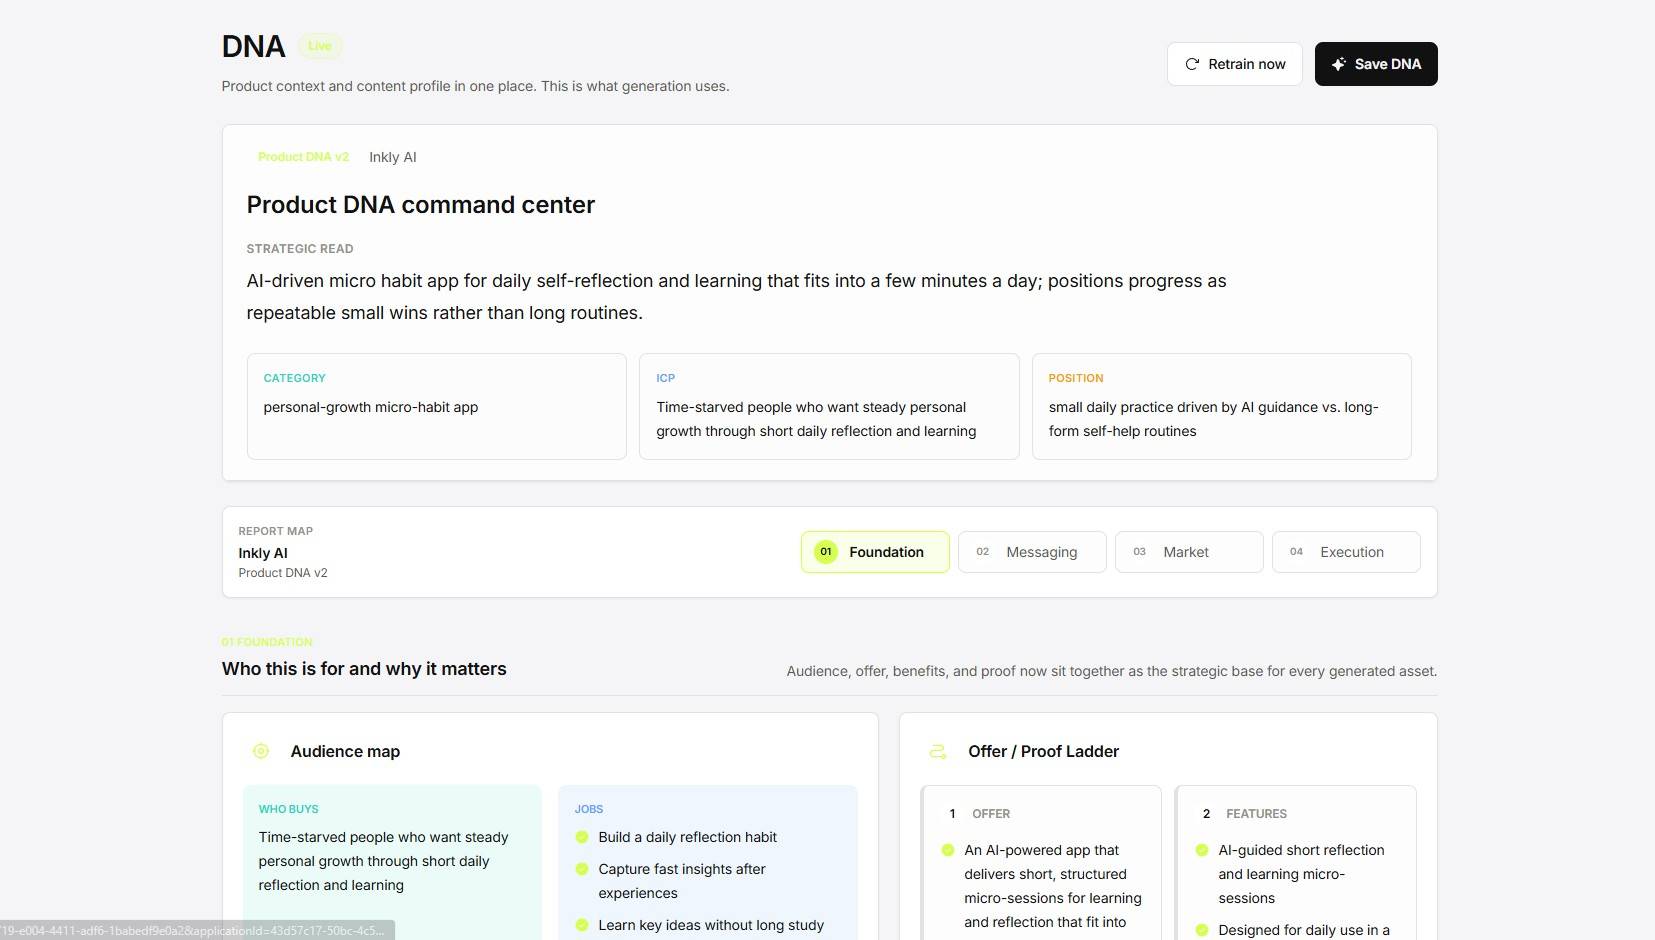The image size is (1655, 940).
Task: Click the refresh icon in Retrain now
Action: [x=1192, y=64]
